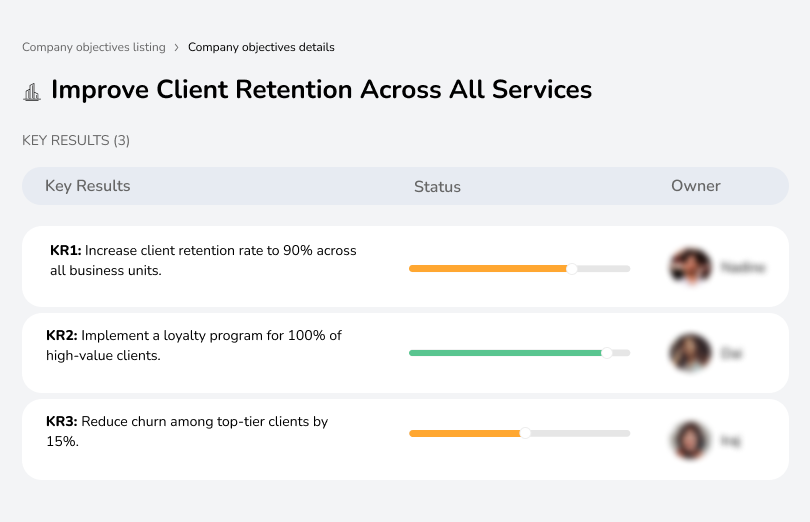Click the KR3 owner avatar
The width and height of the screenshot is (810, 522).
tap(690, 440)
